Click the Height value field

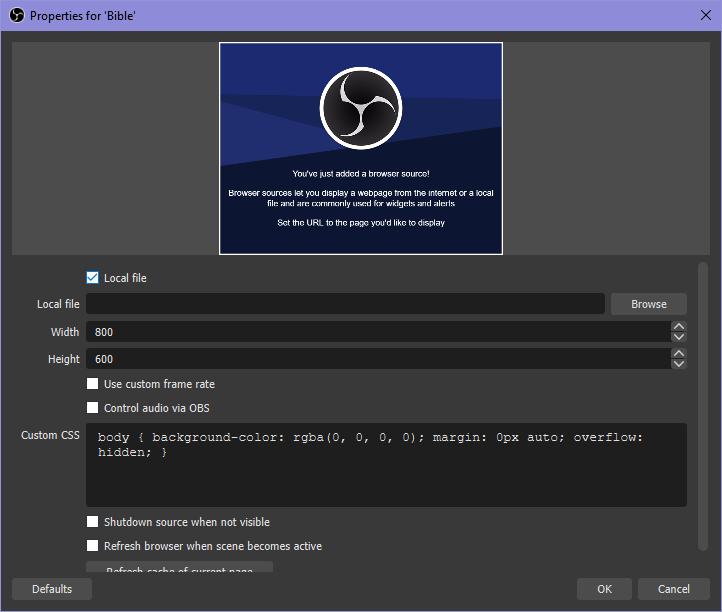pos(378,359)
